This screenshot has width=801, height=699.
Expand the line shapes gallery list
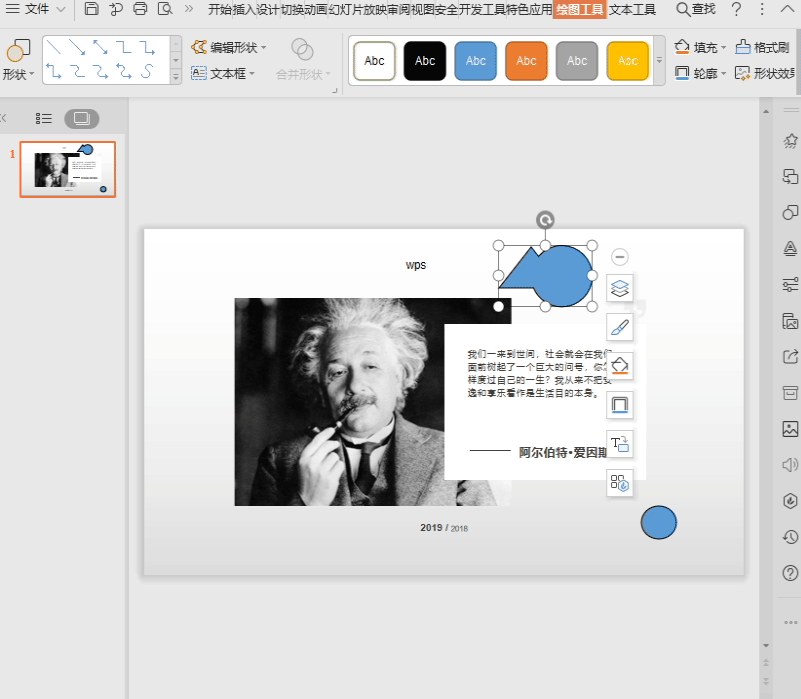(x=176, y=77)
